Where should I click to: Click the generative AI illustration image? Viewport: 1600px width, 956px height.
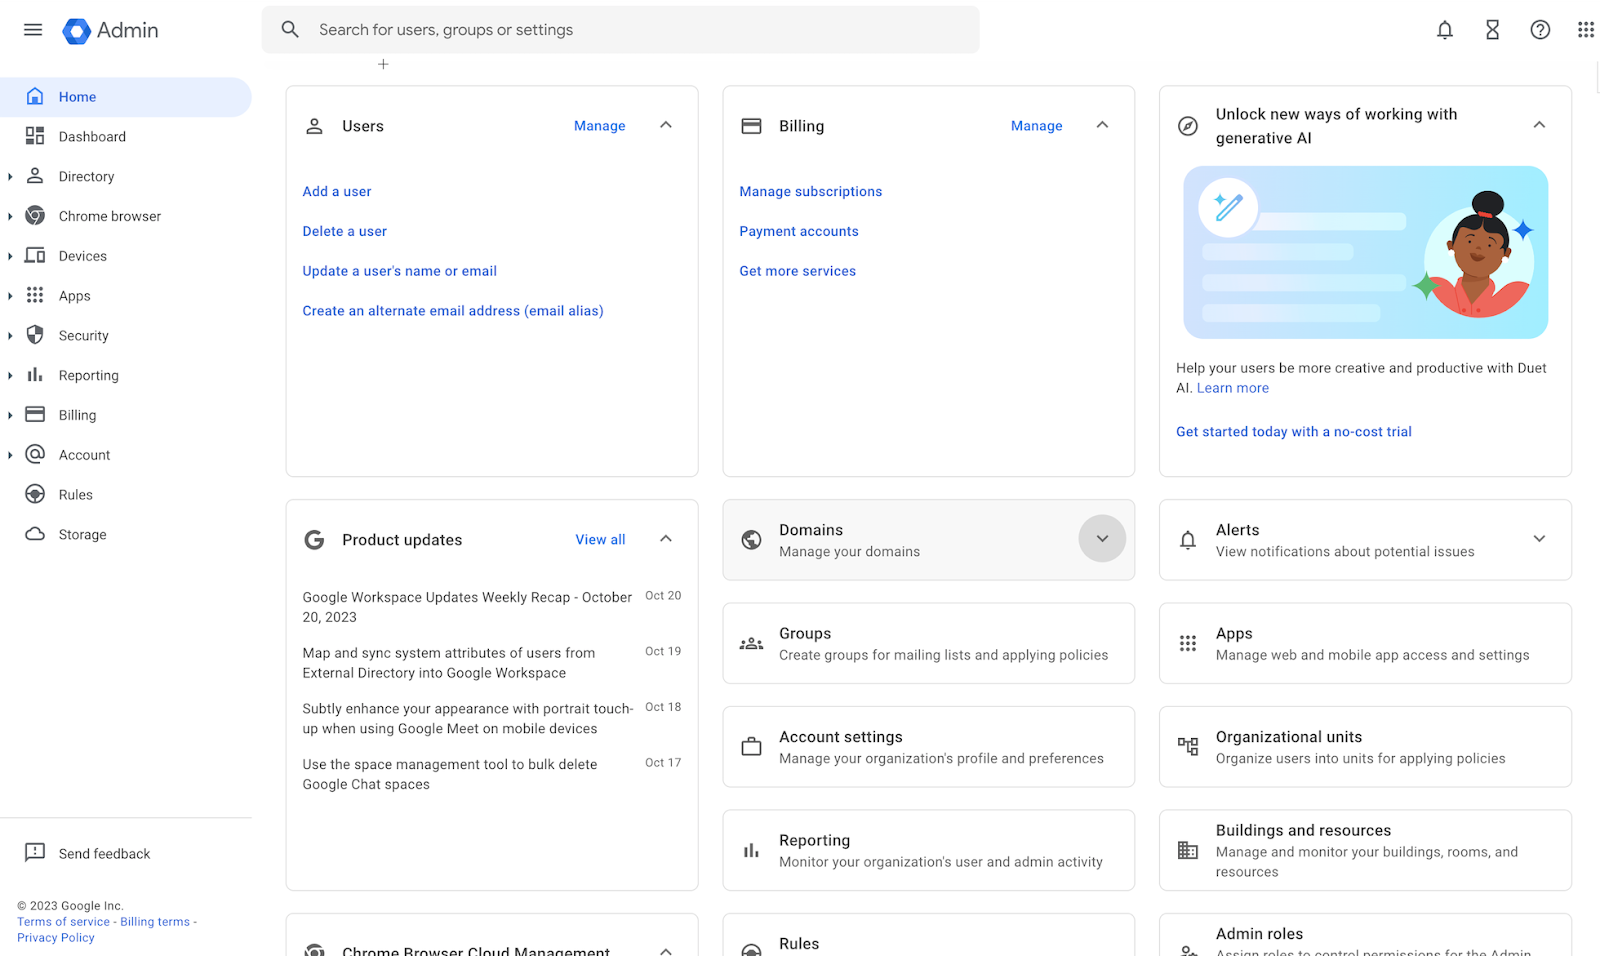(1366, 252)
